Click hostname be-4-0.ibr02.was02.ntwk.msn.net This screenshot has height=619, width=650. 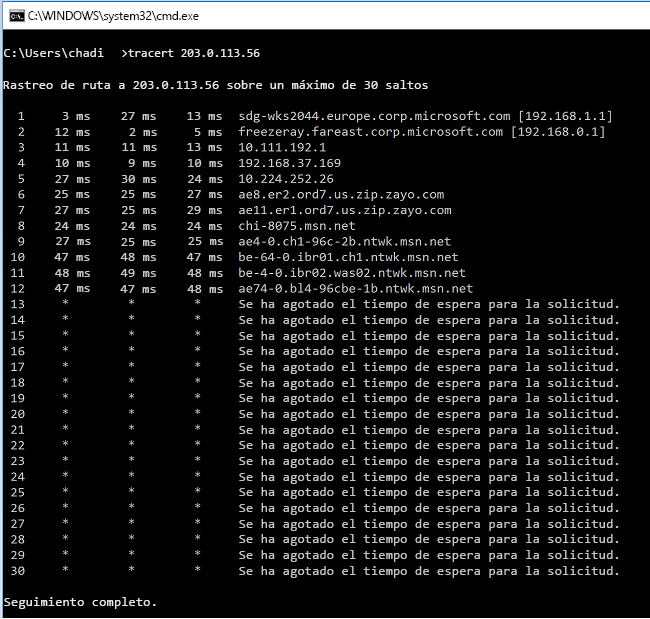[x=352, y=273]
